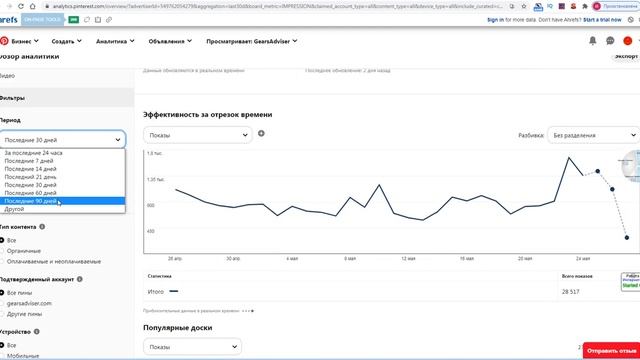
Task: Click the browser address bar URL
Action: pyautogui.click(x=278, y=6)
